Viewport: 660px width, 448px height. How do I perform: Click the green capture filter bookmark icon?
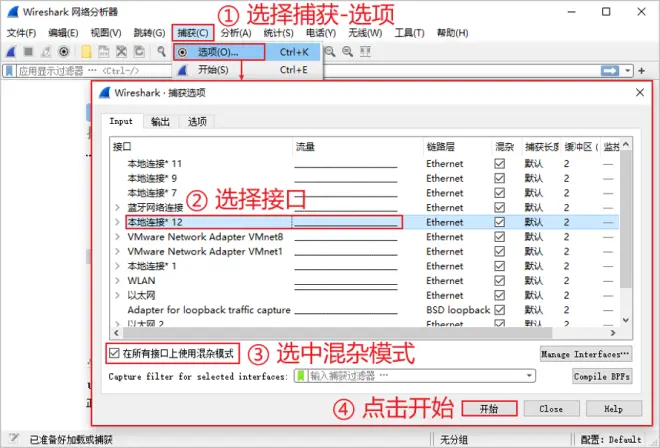point(301,376)
